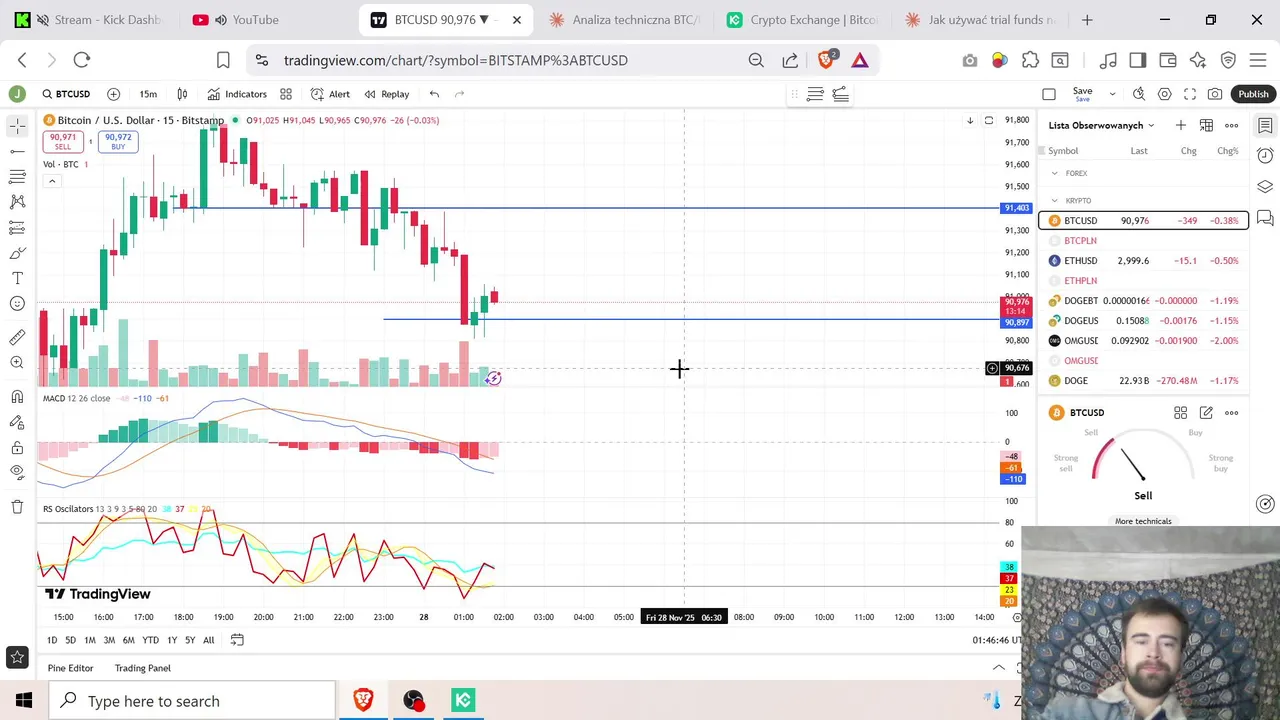Image resolution: width=1280 pixels, height=720 pixels.
Task: Create an Alert
Action: click(330, 94)
